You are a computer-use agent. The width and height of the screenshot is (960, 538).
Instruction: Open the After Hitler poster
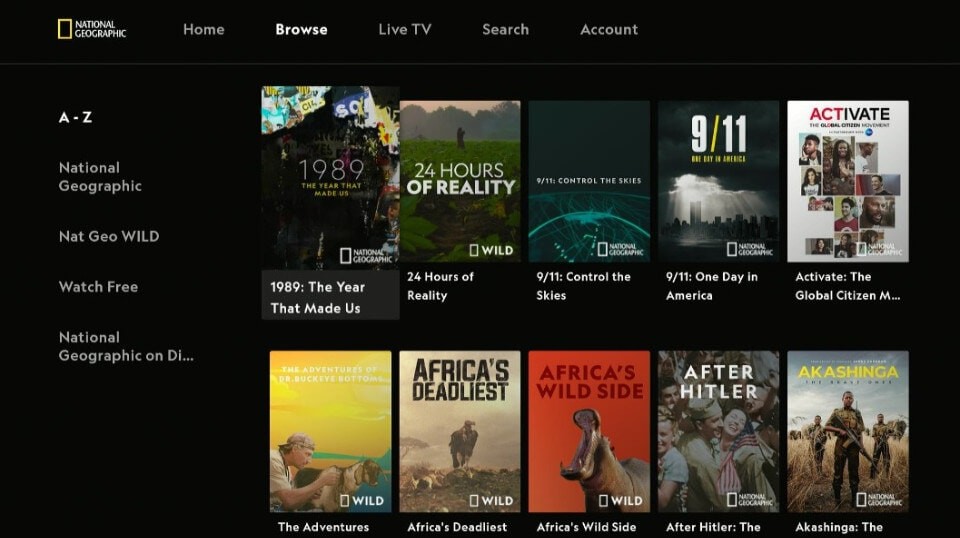pyautogui.click(x=718, y=431)
